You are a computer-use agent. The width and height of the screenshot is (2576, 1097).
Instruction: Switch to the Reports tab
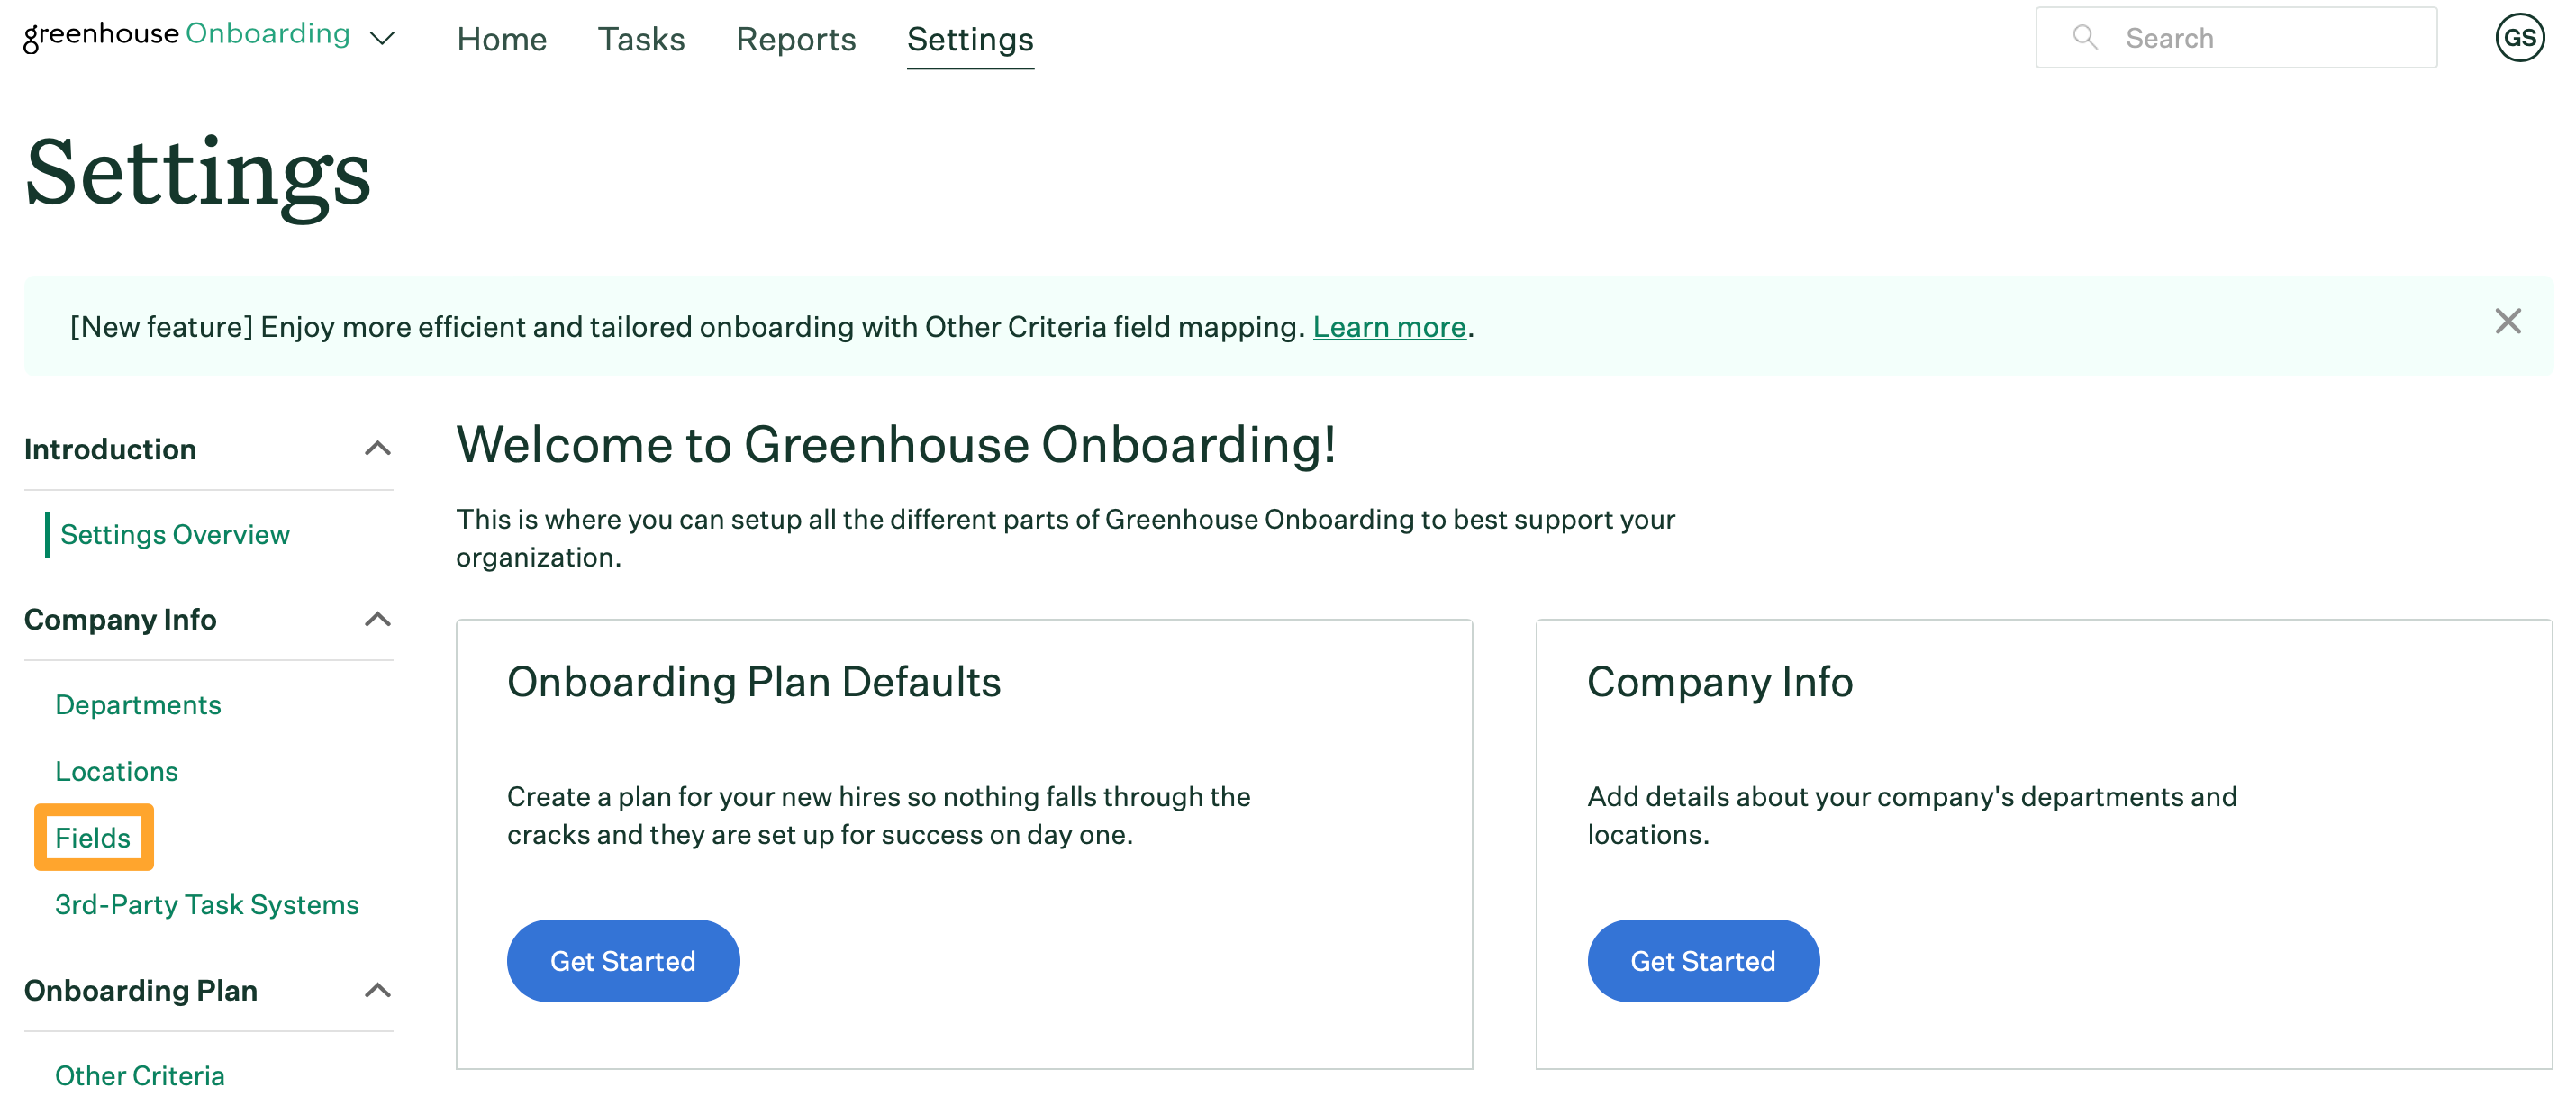pos(796,39)
